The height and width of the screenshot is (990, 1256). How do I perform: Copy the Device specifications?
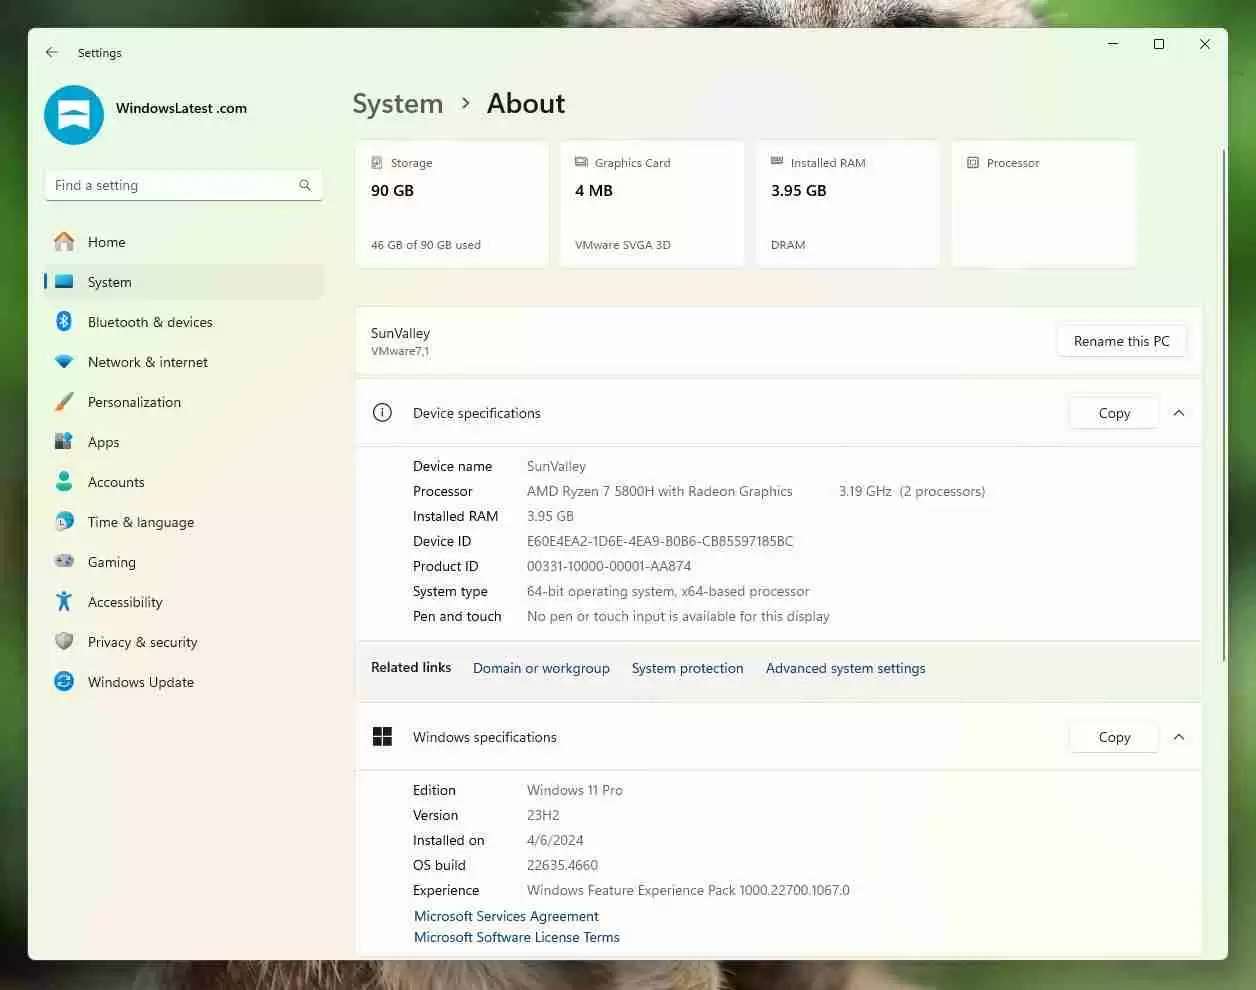(1114, 413)
